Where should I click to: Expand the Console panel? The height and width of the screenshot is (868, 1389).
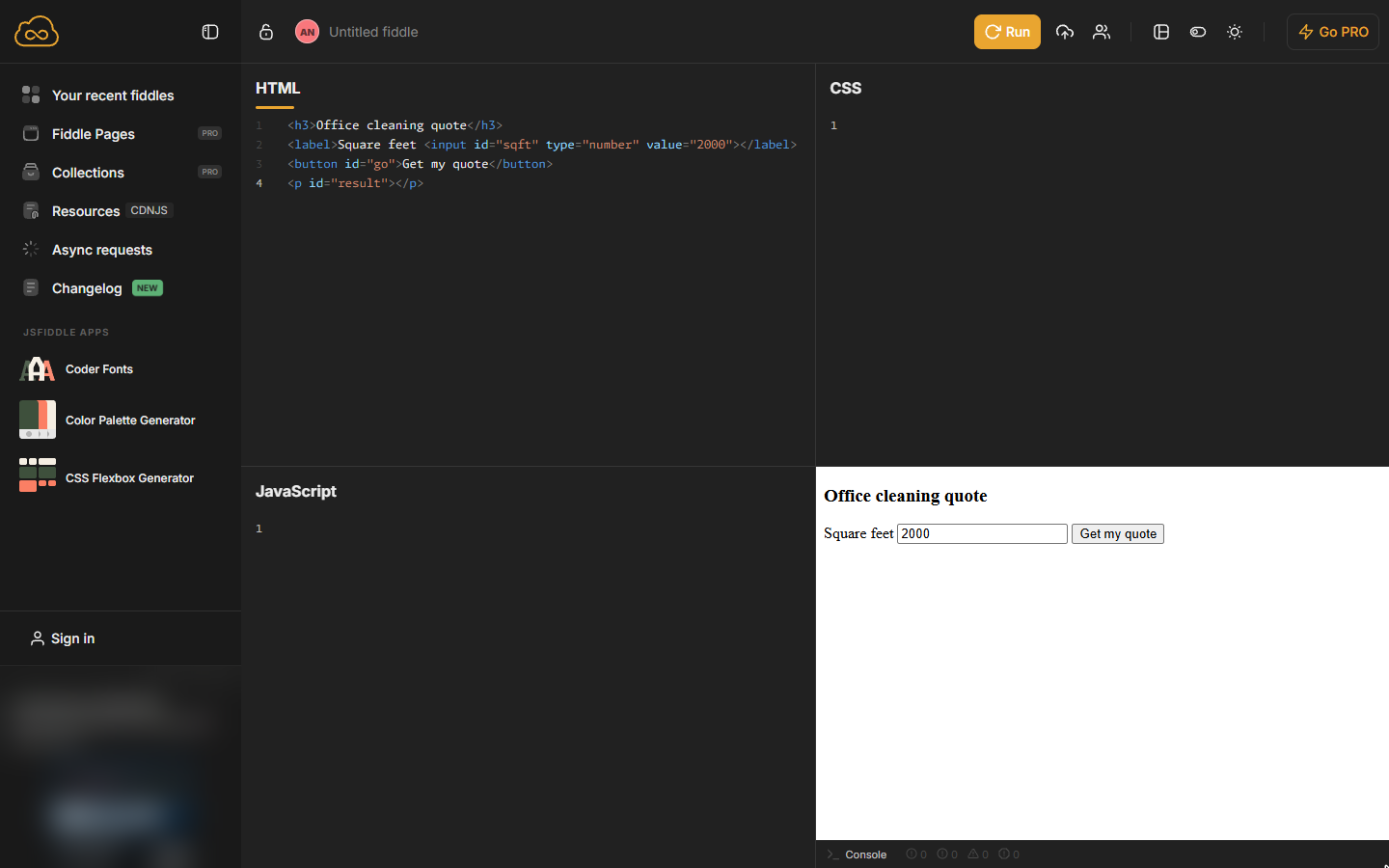tap(857, 855)
